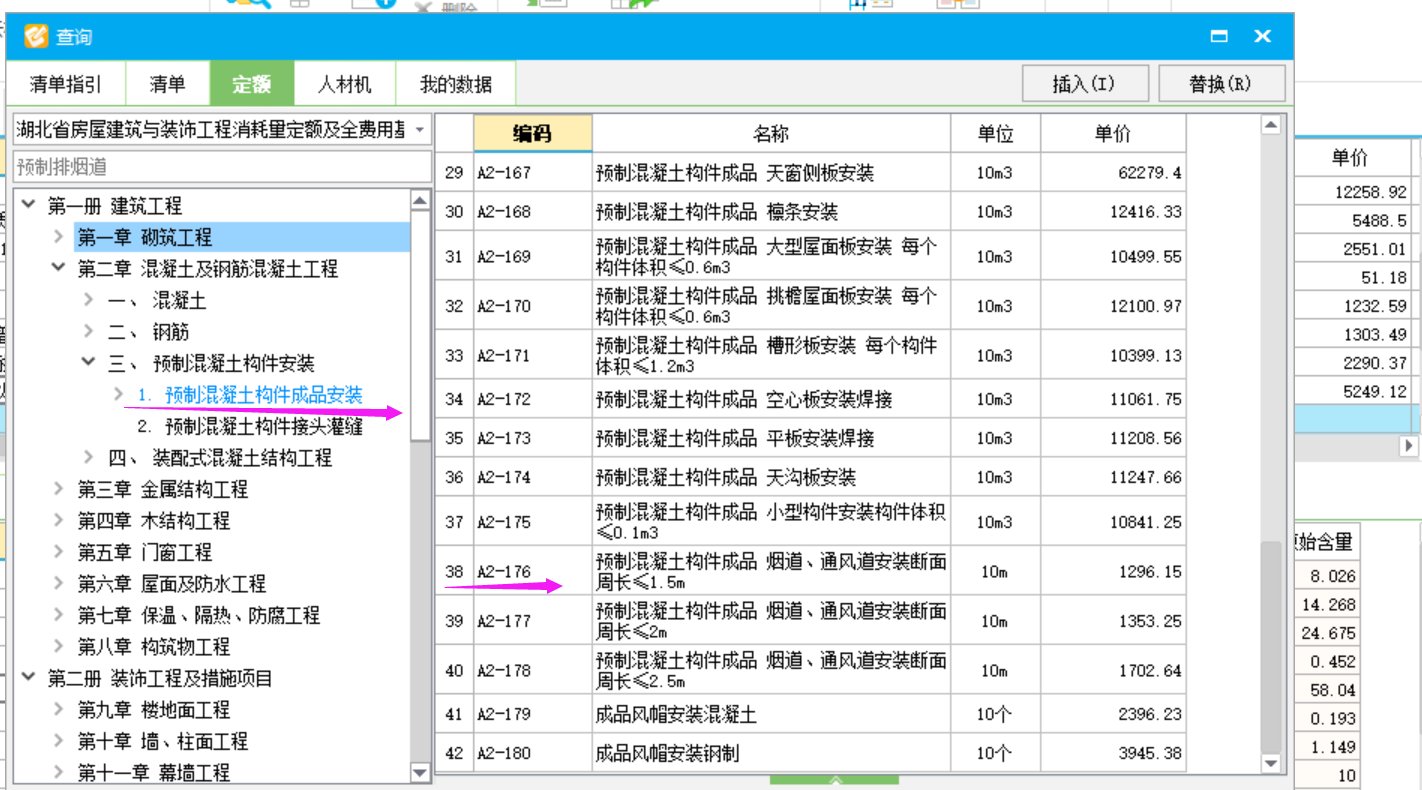Click the tree panel scroll-down arrow

click(x=420, y=773)
